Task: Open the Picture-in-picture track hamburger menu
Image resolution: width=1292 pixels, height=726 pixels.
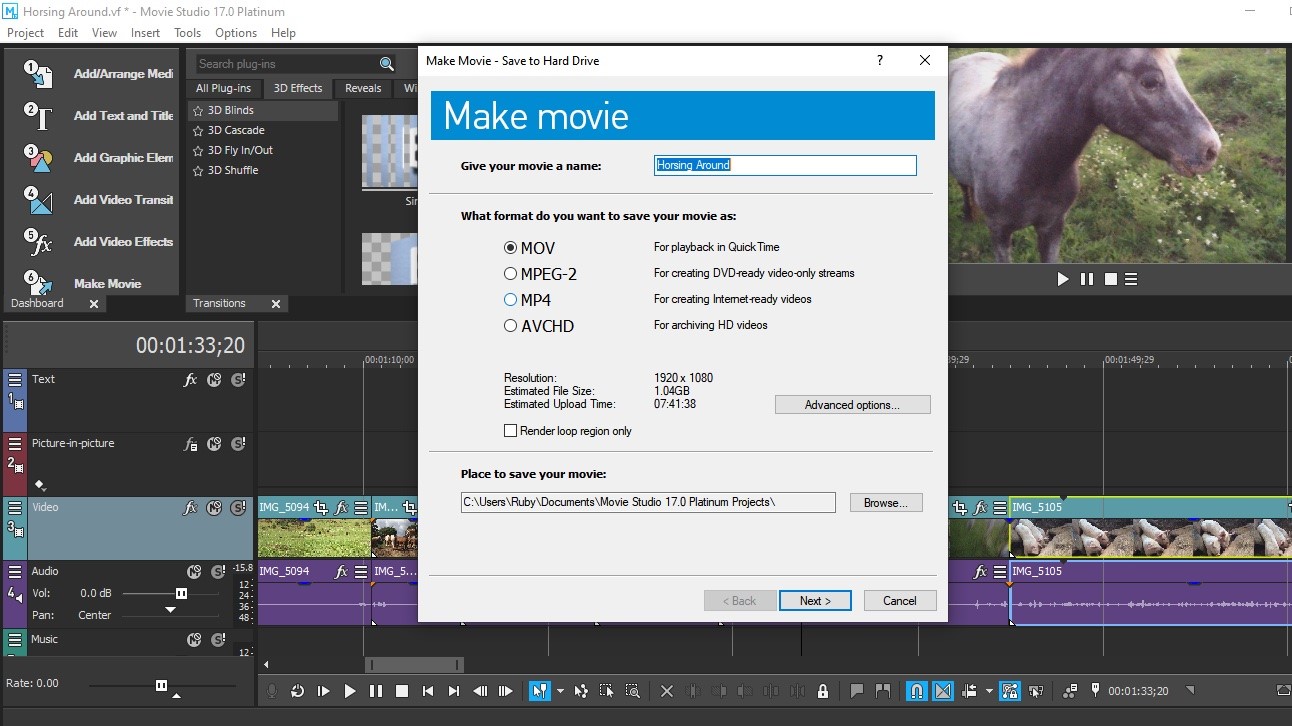Action: coord(15,444)
